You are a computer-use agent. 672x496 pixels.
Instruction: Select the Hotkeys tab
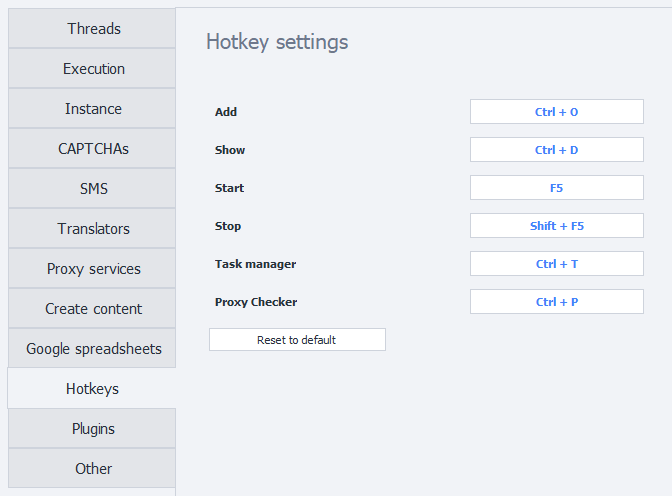[x=92, y=389]
